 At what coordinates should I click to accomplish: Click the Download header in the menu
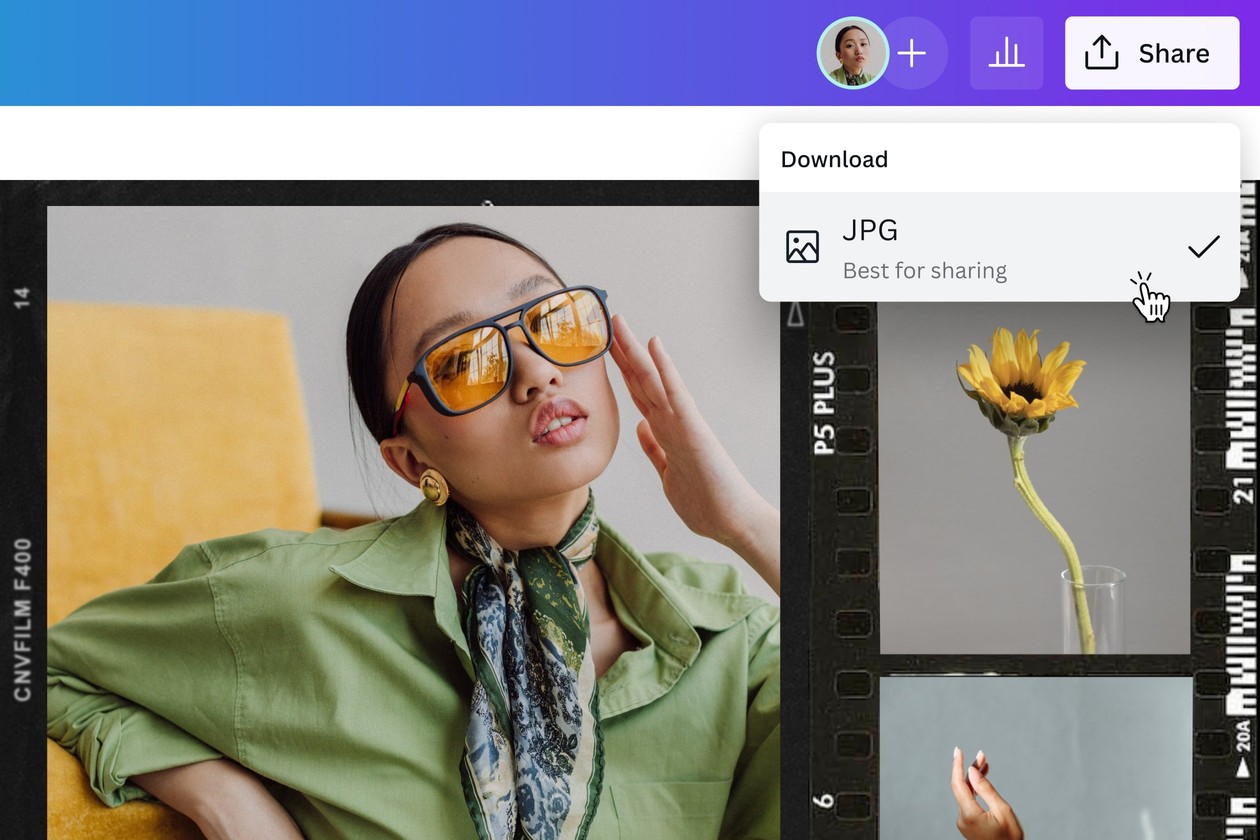(x=834, y=159)
